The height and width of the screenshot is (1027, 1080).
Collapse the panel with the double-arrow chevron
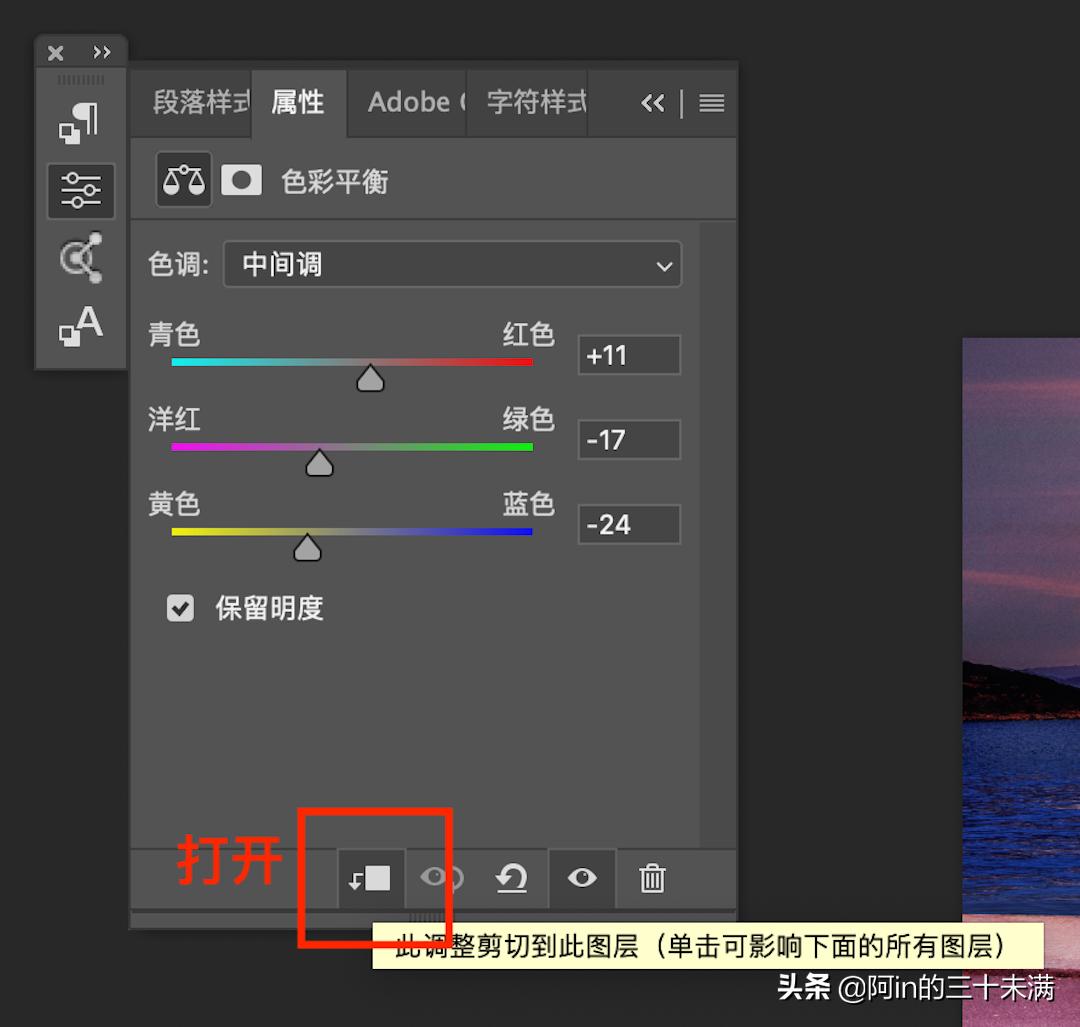coord(654,103)
